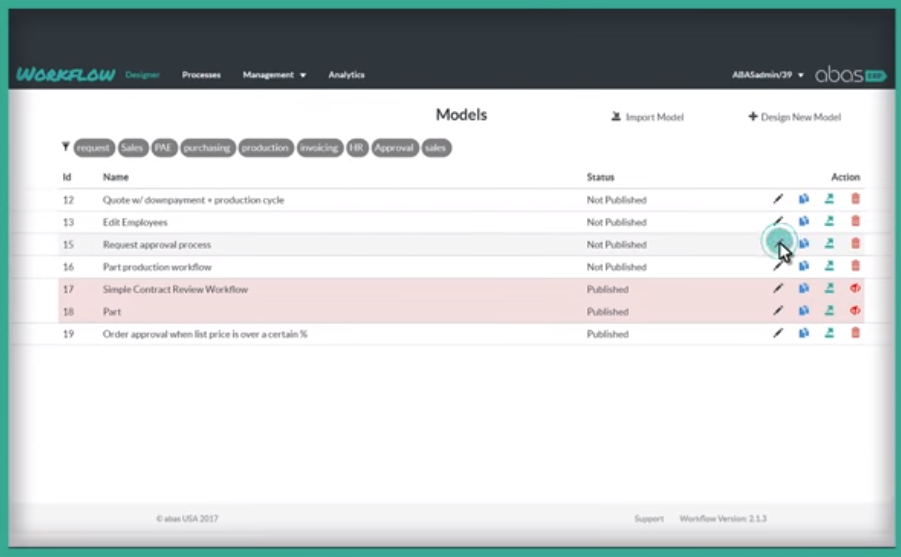Open the Management dropdown menu
This screenshot has width=901, height=557.
pos(274,75)
